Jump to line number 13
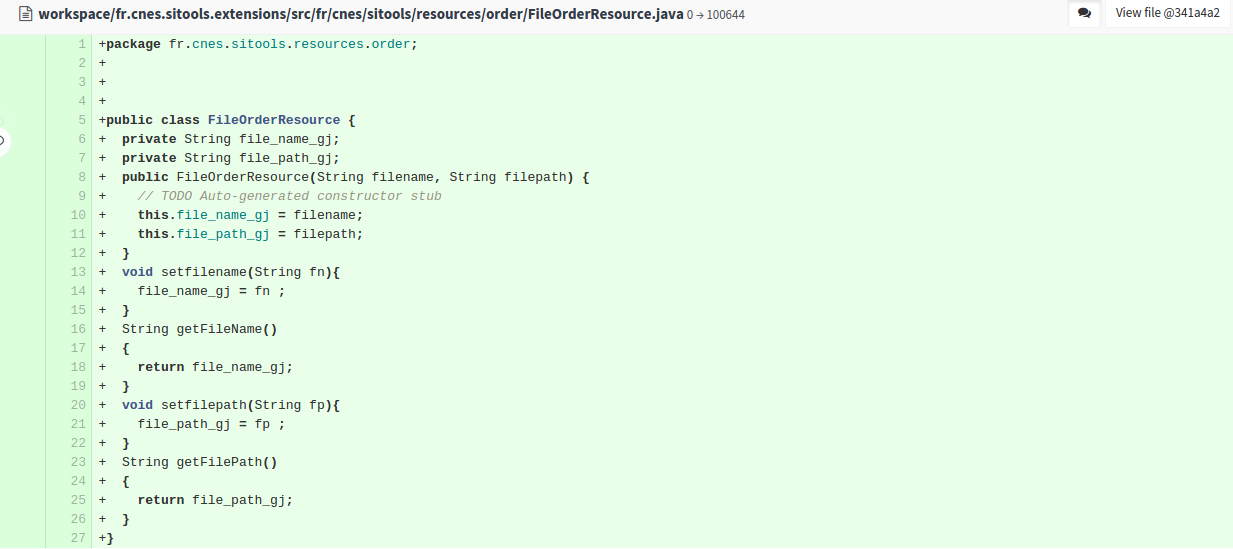This screenshot has height=549, width=1233. point(79,273)
